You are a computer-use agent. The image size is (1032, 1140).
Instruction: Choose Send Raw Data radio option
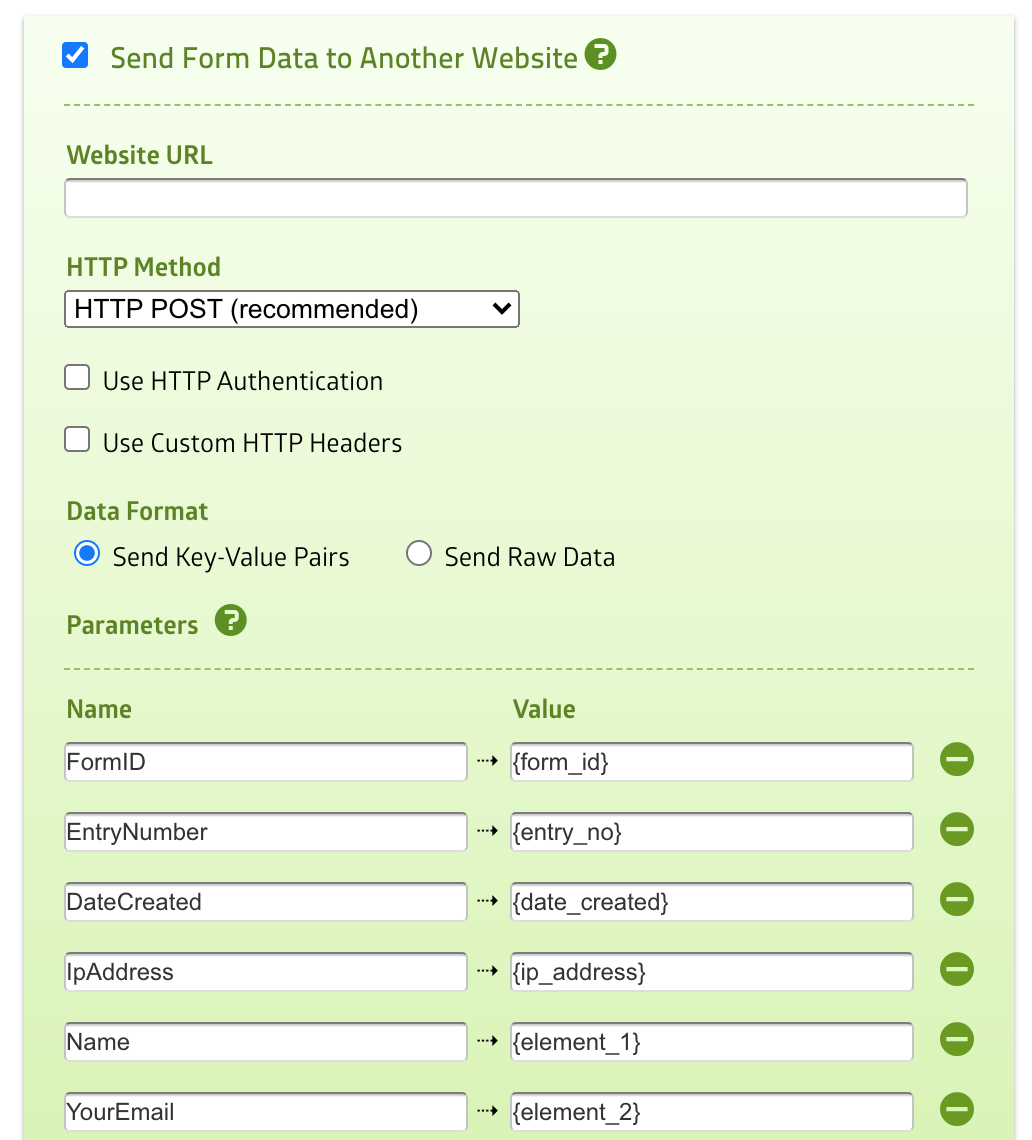point(419,555)
